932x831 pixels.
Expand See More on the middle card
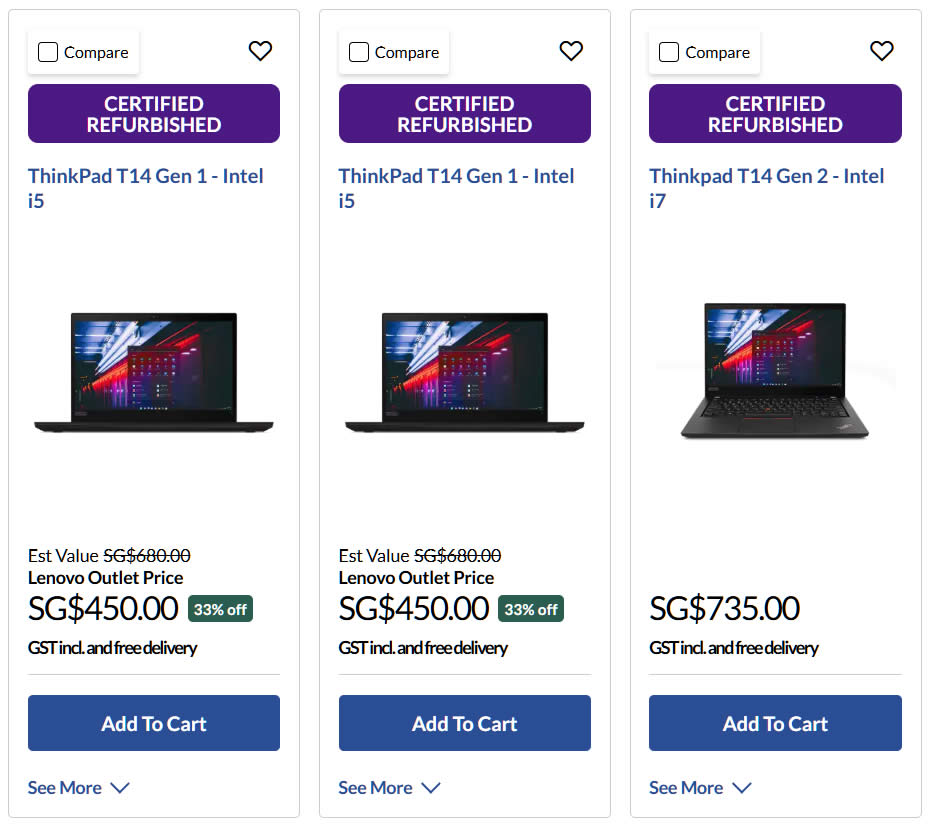tap(389, 788)
